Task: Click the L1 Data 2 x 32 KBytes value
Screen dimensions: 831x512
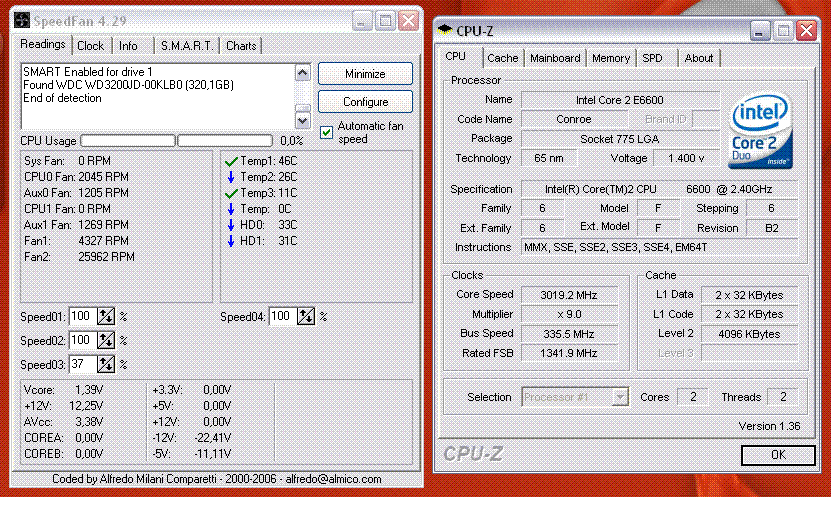Action: point(749,295)
